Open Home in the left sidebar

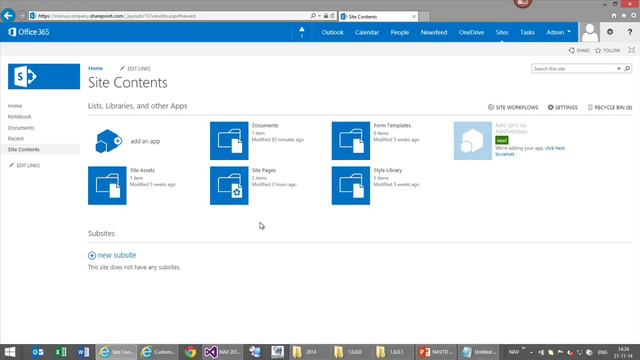(x=15, y=106)
